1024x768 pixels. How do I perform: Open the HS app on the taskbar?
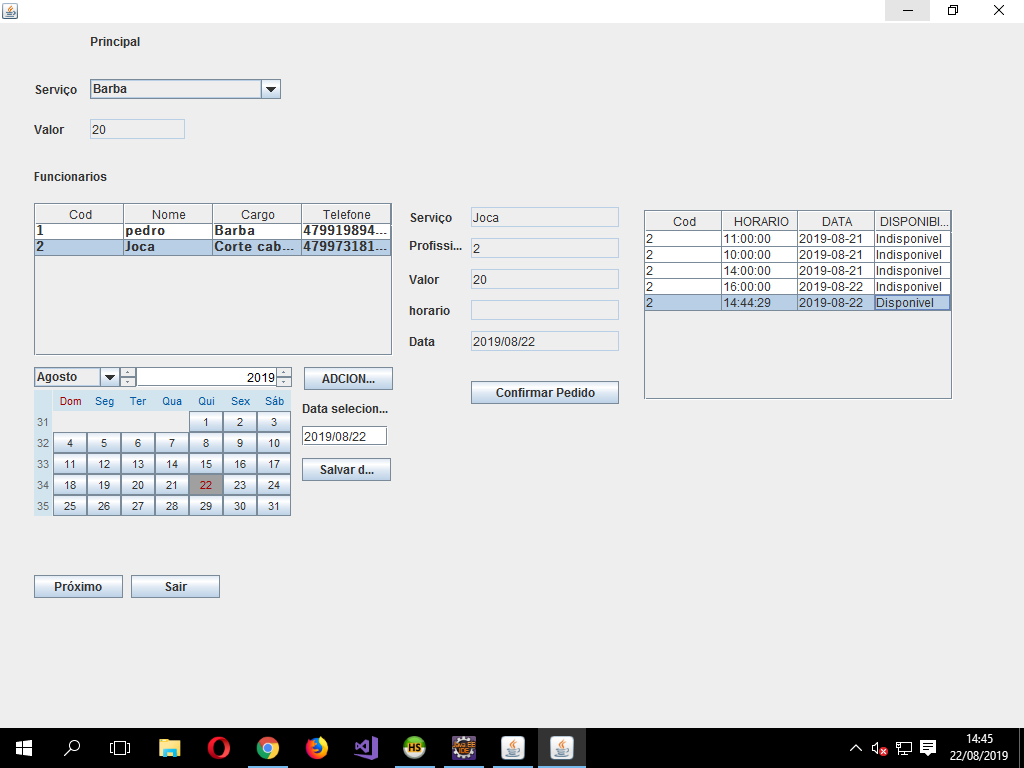coord(415,748)
